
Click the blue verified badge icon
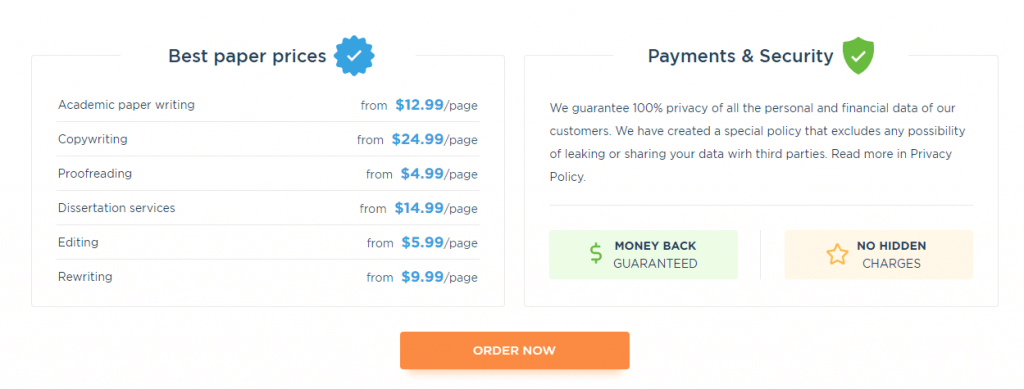coord(354,56)
